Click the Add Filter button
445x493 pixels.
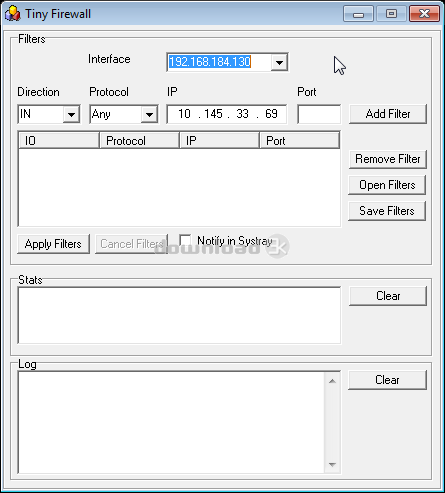click(x=388, y=114)
